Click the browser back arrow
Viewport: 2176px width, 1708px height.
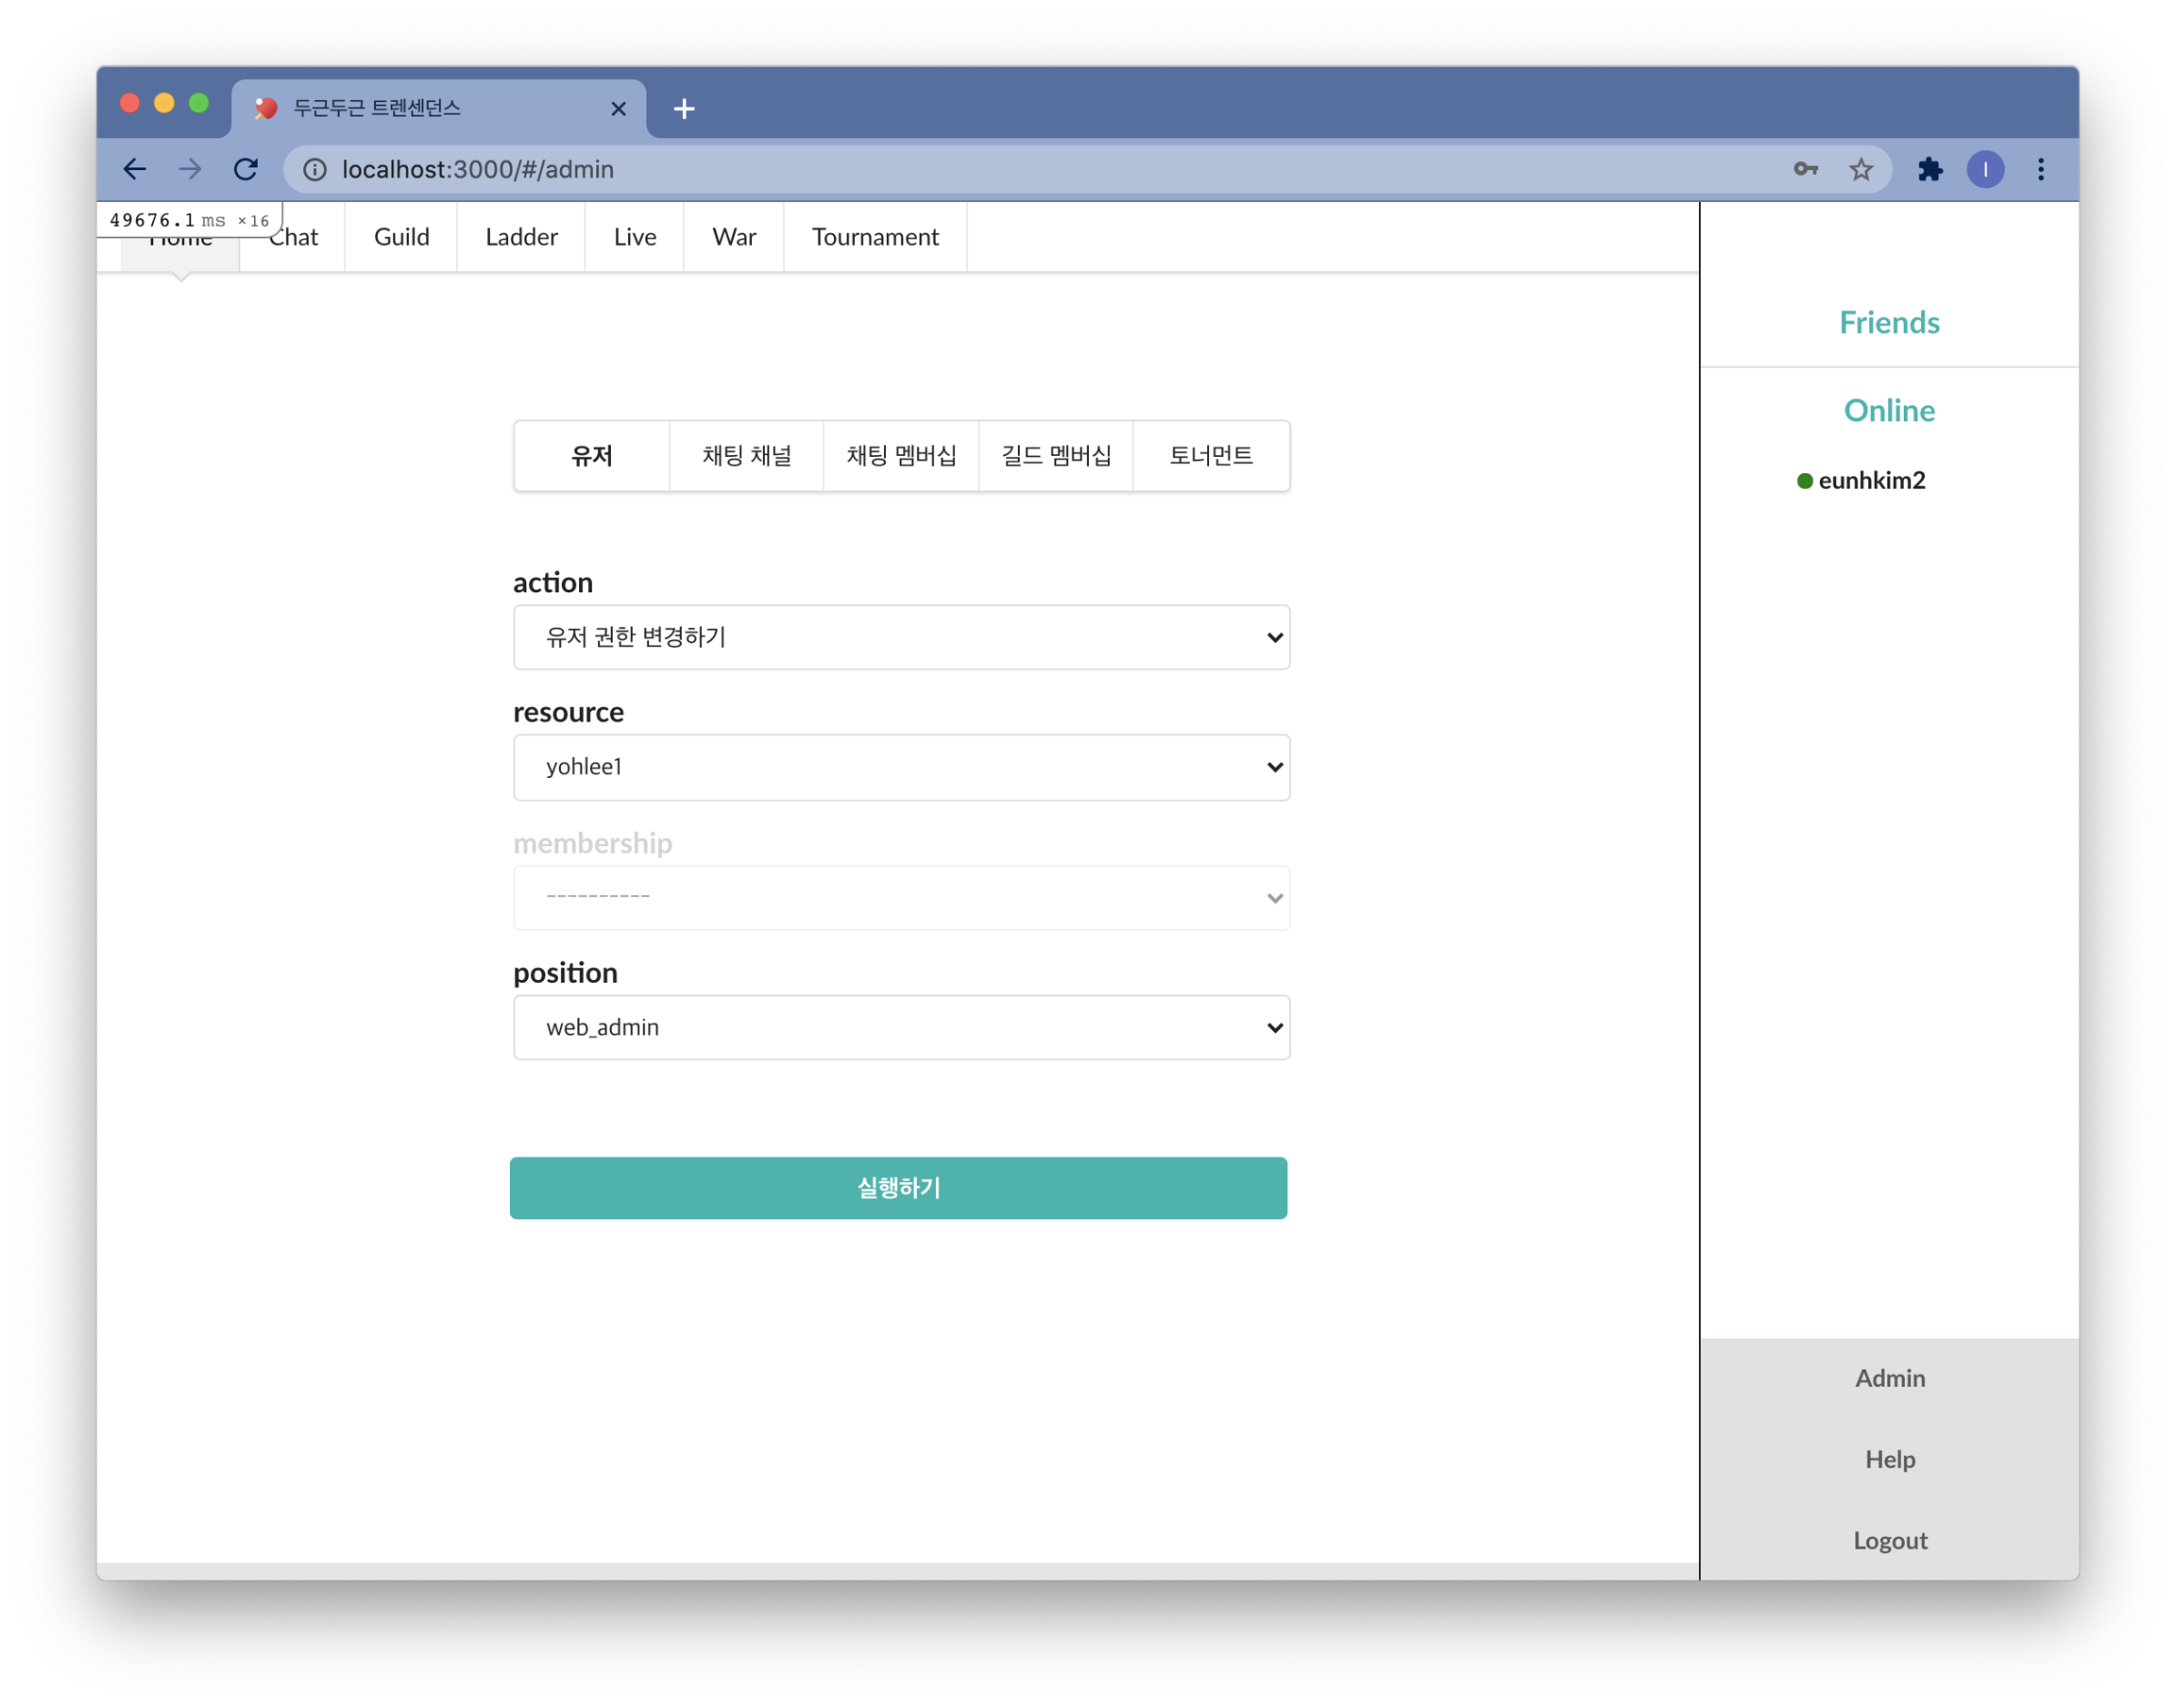pyautogui.click(x=135, y=169)
